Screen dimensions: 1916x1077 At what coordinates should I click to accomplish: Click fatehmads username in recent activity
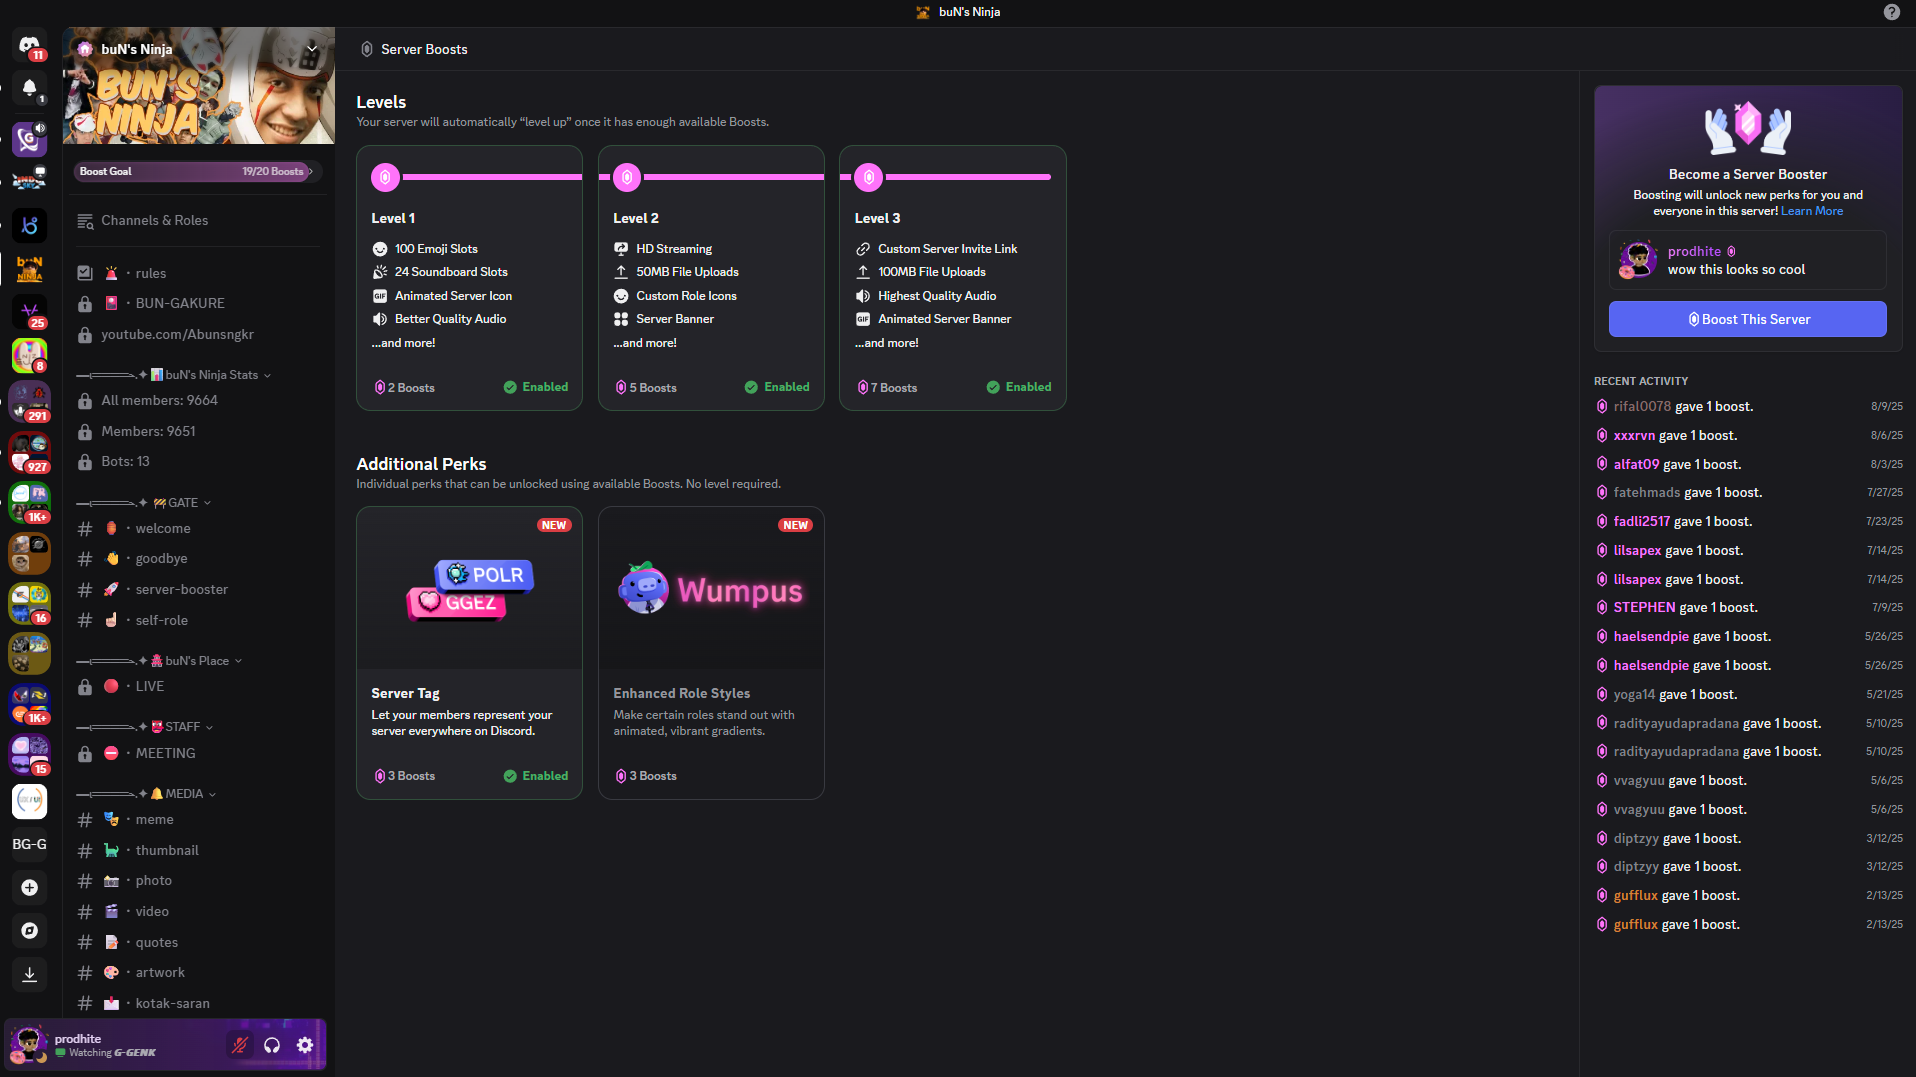(x=1646, y=493)
